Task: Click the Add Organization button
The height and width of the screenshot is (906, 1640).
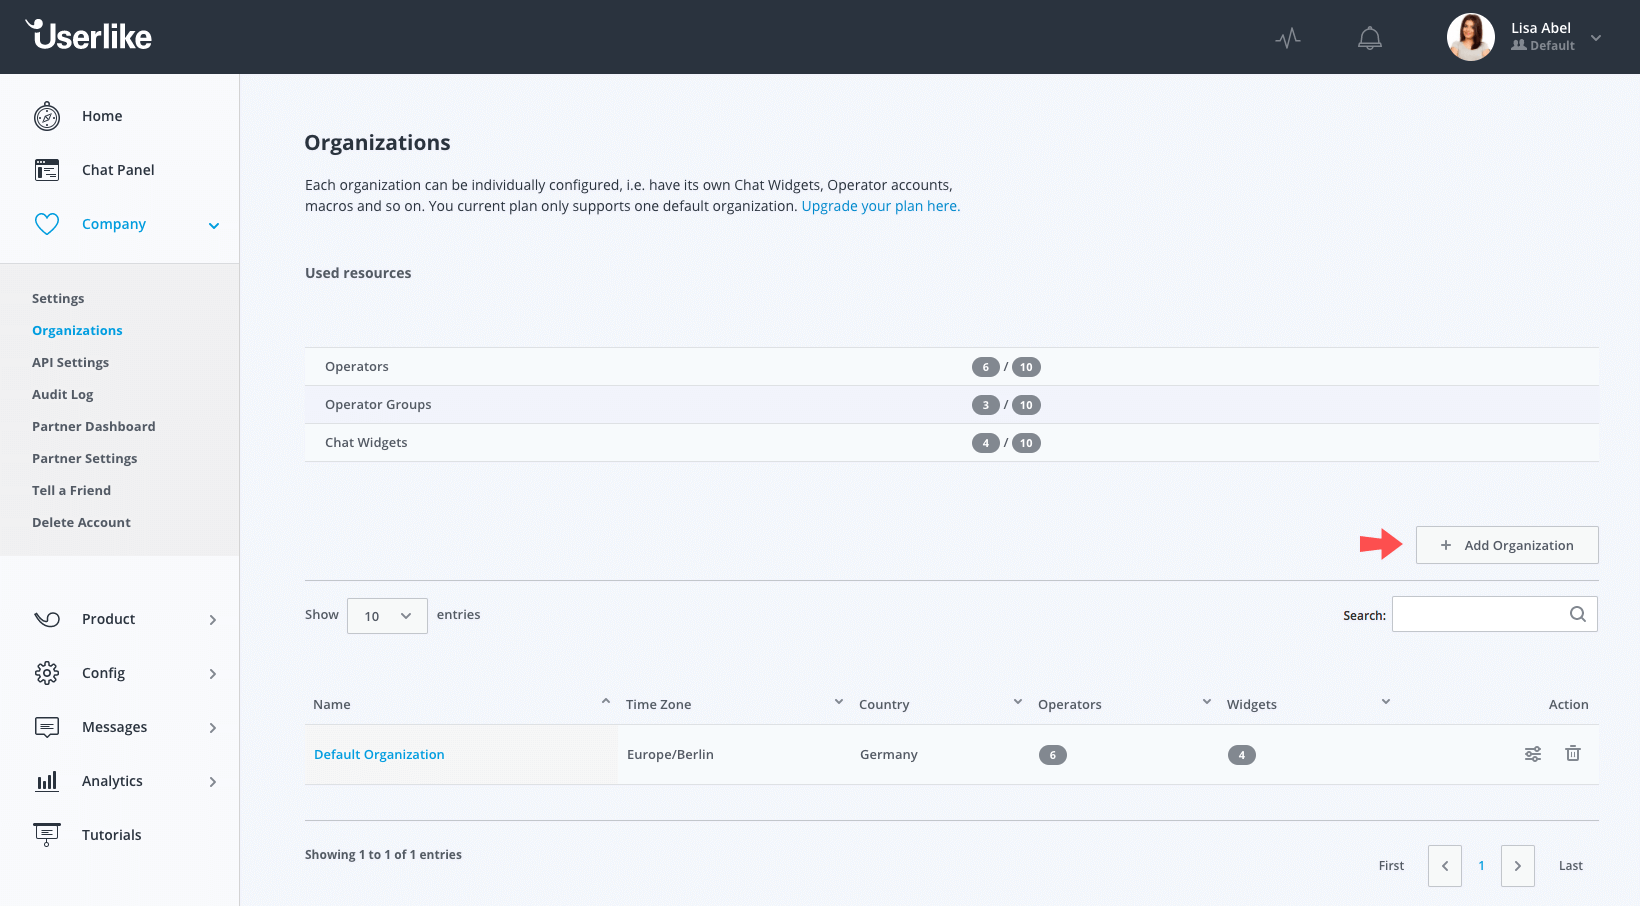Action: point(1506,545)
